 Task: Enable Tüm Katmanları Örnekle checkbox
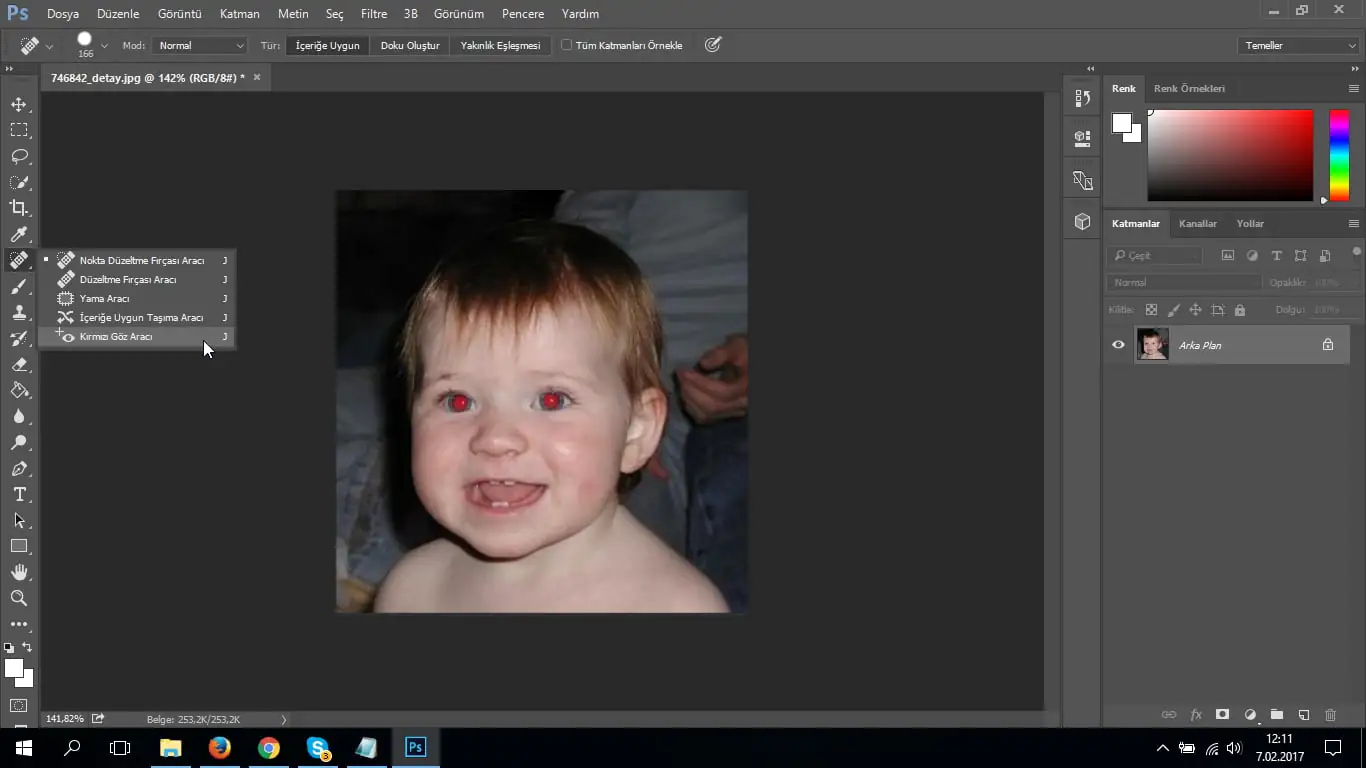coord(566,45)
